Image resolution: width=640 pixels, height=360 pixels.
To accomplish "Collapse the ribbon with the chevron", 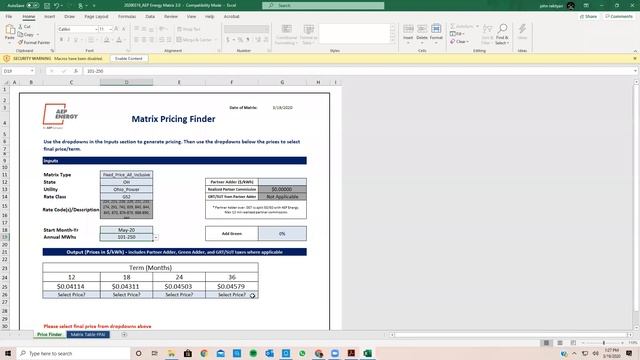I will tap(635, 51).
